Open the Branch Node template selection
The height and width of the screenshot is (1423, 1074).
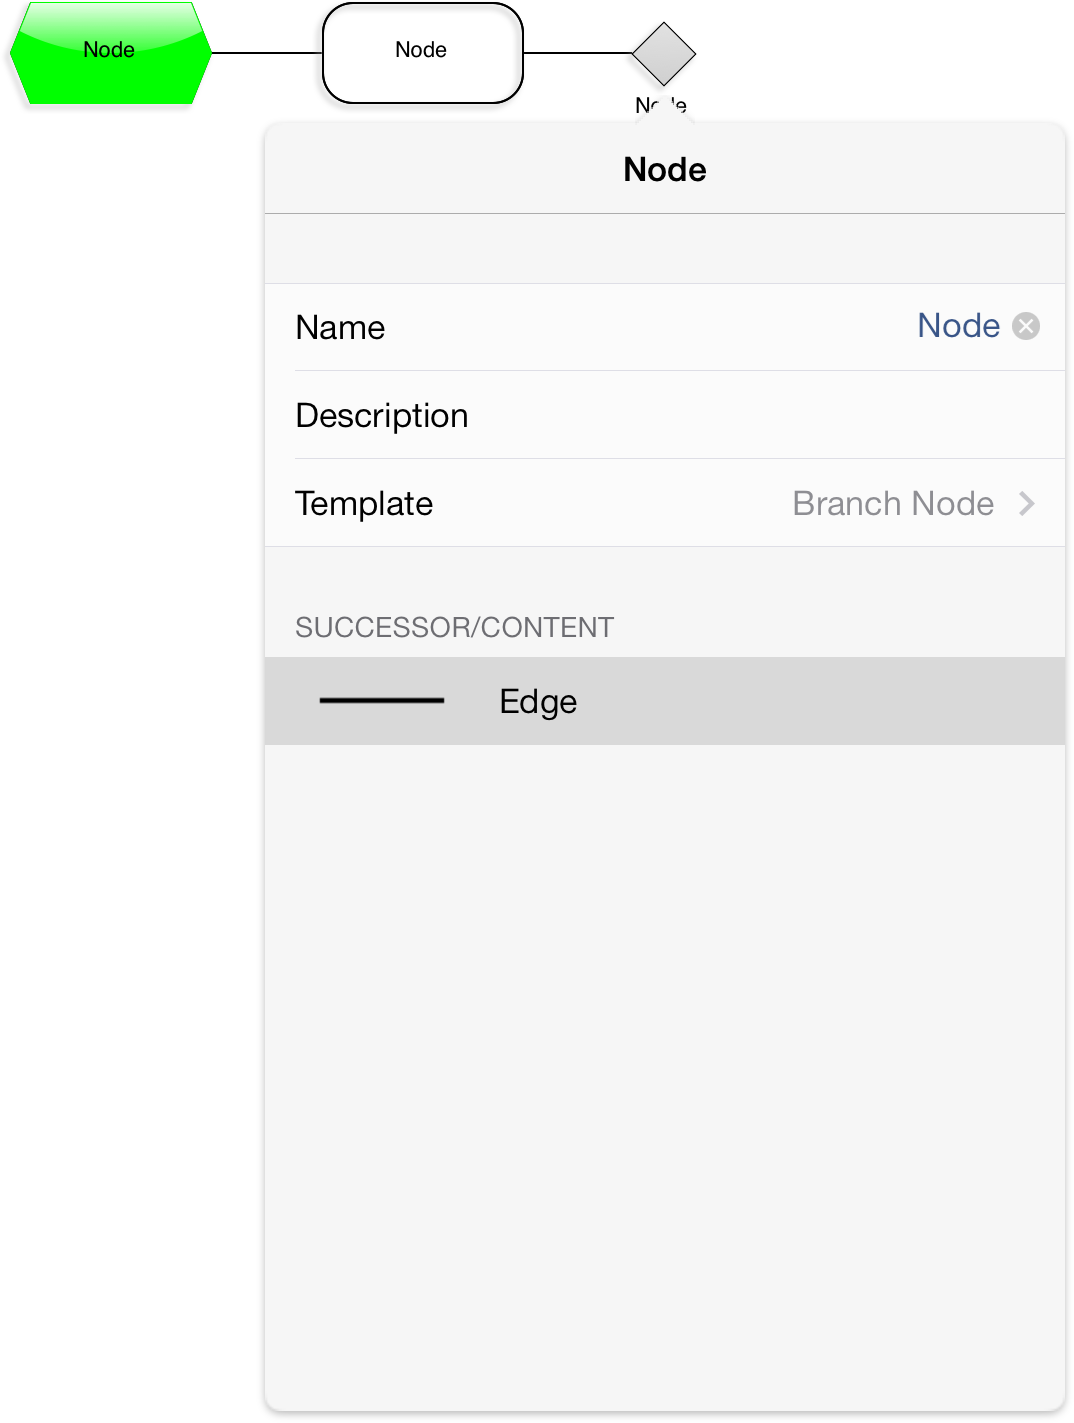pyautogui.click(x=893, y=503)
